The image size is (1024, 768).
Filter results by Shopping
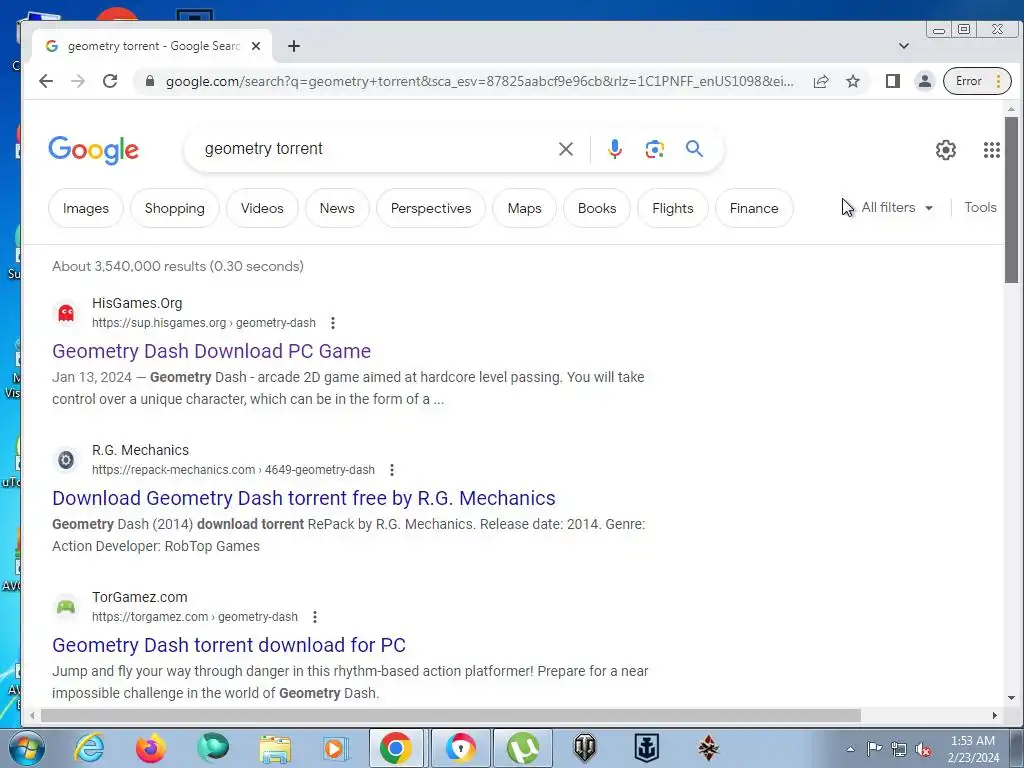coord(174,208)
